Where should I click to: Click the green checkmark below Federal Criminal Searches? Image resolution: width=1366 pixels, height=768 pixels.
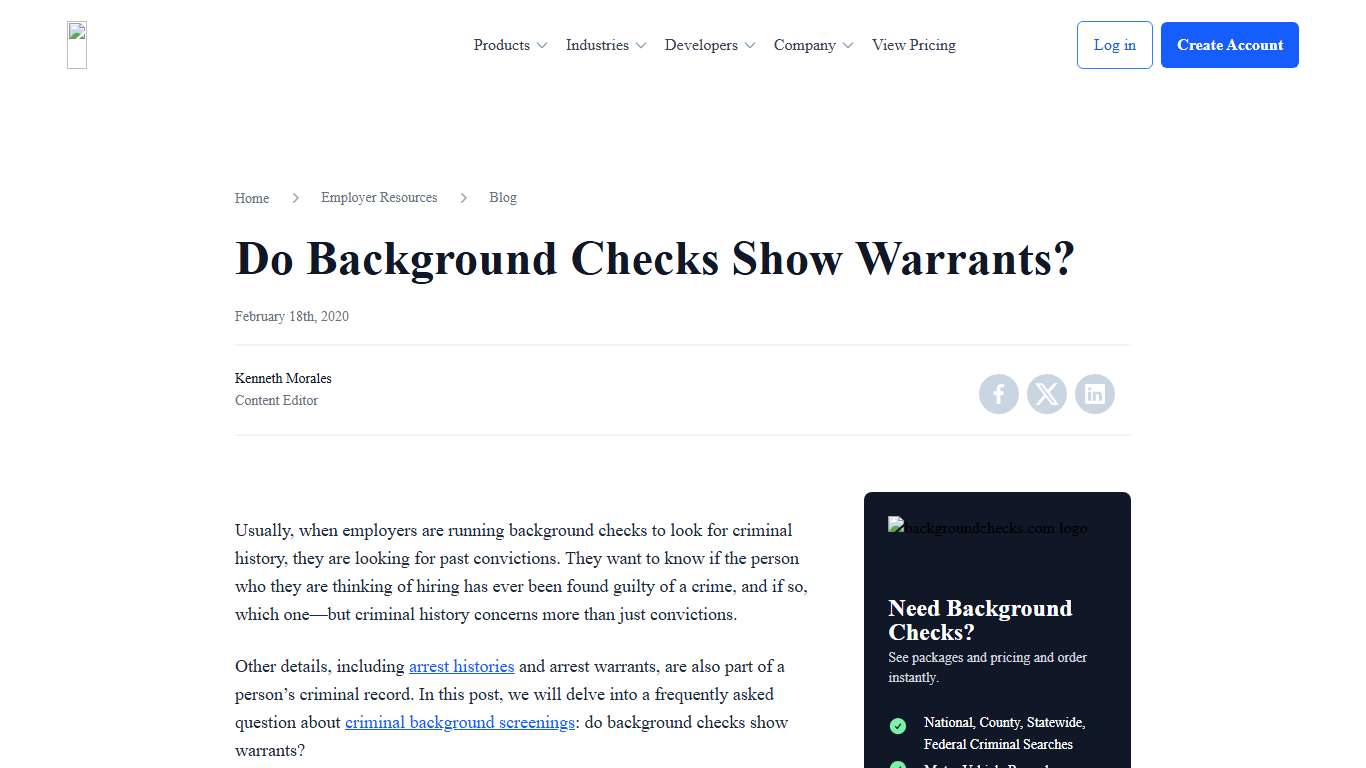coord(897,765)
